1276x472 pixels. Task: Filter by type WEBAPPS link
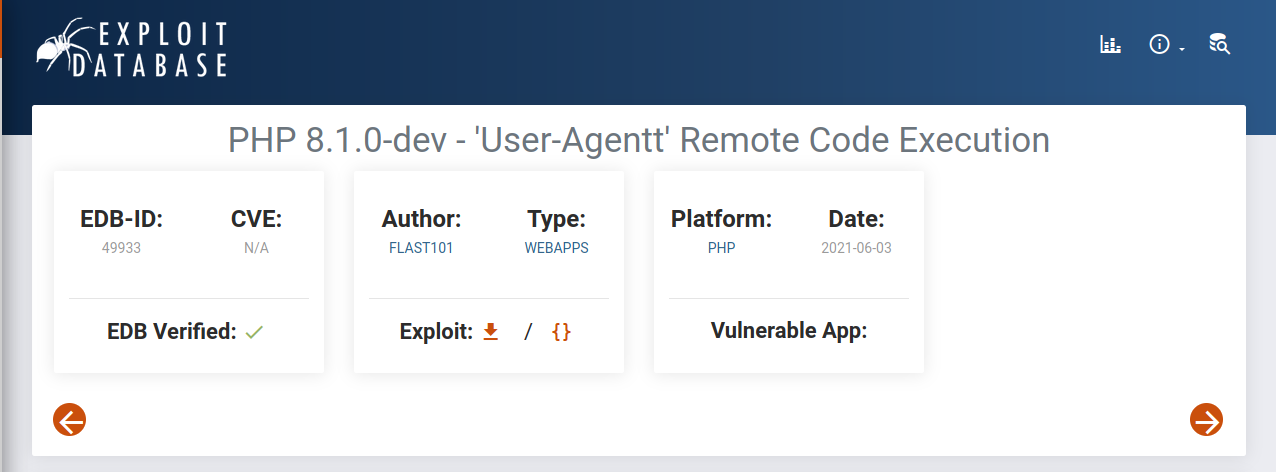point(556,248)
